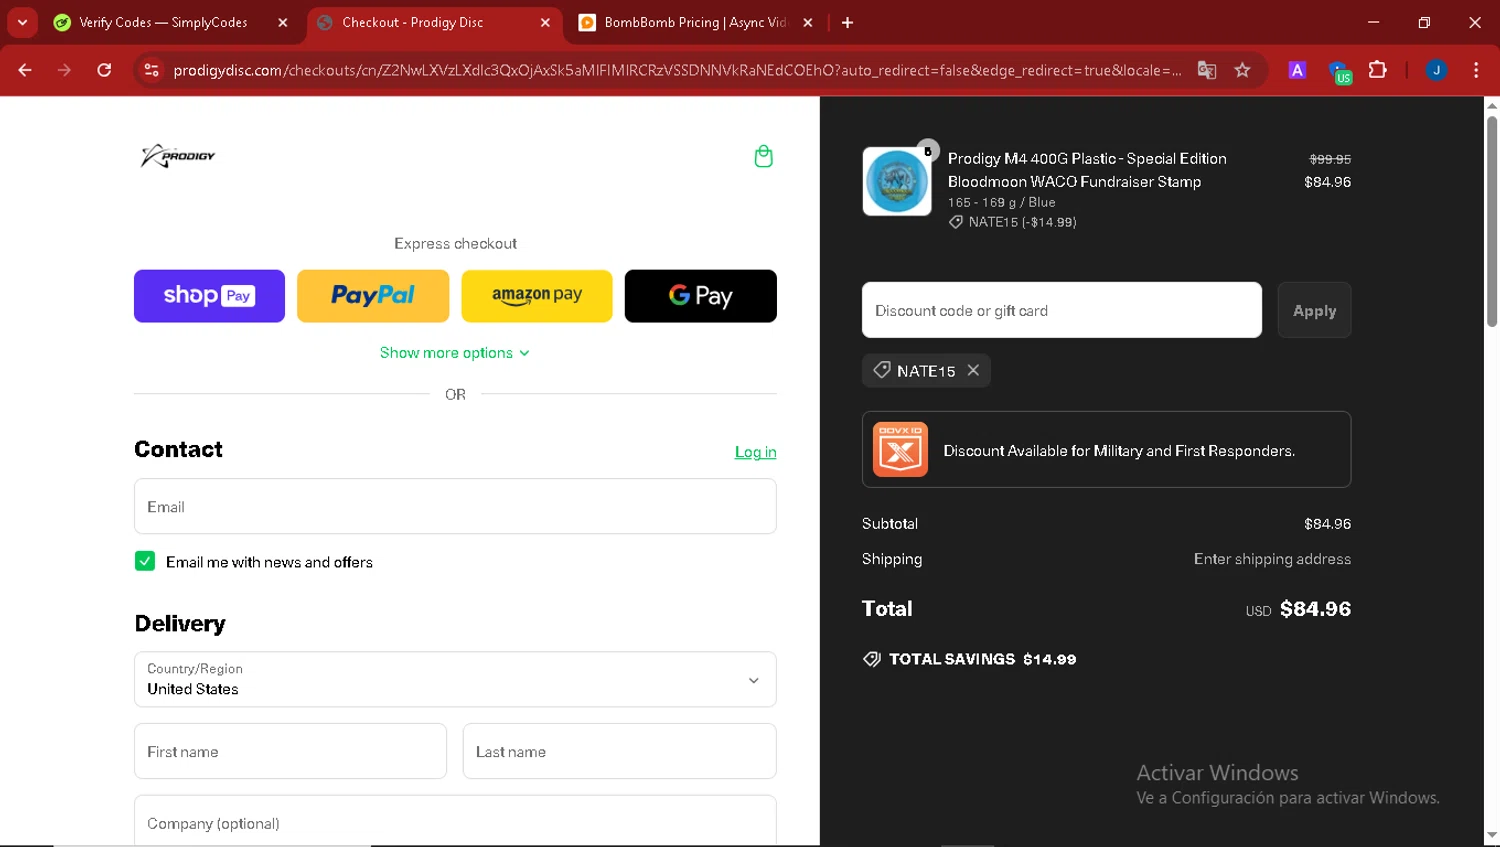The width and height of the screenshot is (1500, 847).
Task: Click the GOVX ID logo icon
Action: [x=900, y=449]
